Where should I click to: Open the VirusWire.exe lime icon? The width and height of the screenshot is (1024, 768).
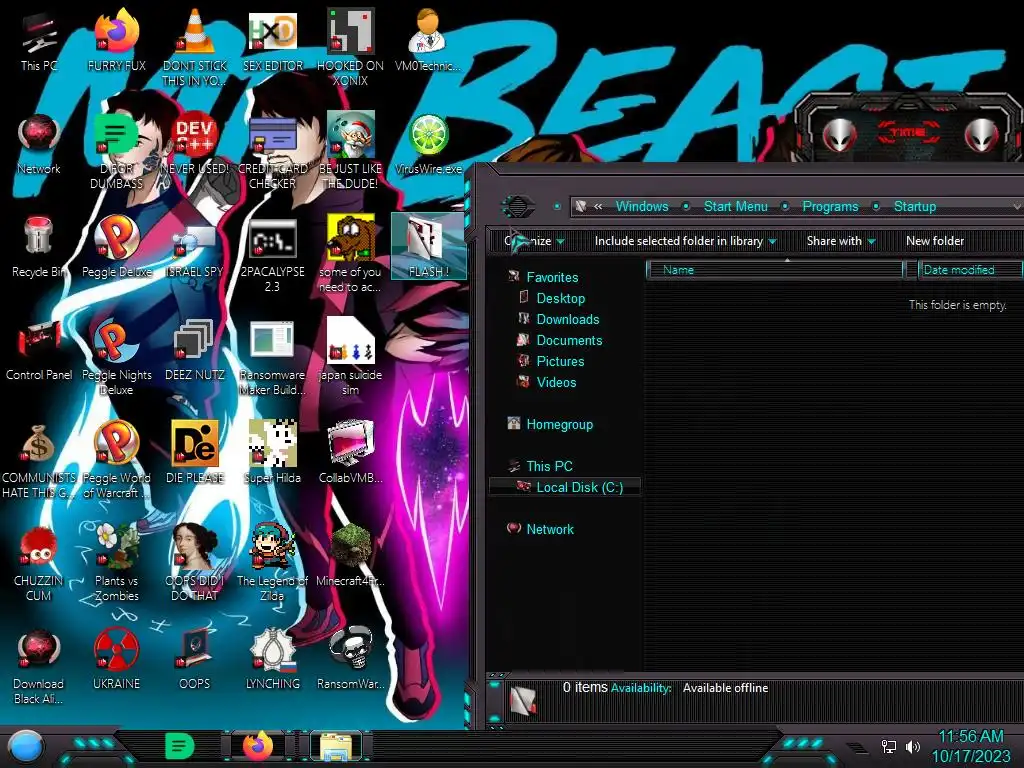click(428, 144)
